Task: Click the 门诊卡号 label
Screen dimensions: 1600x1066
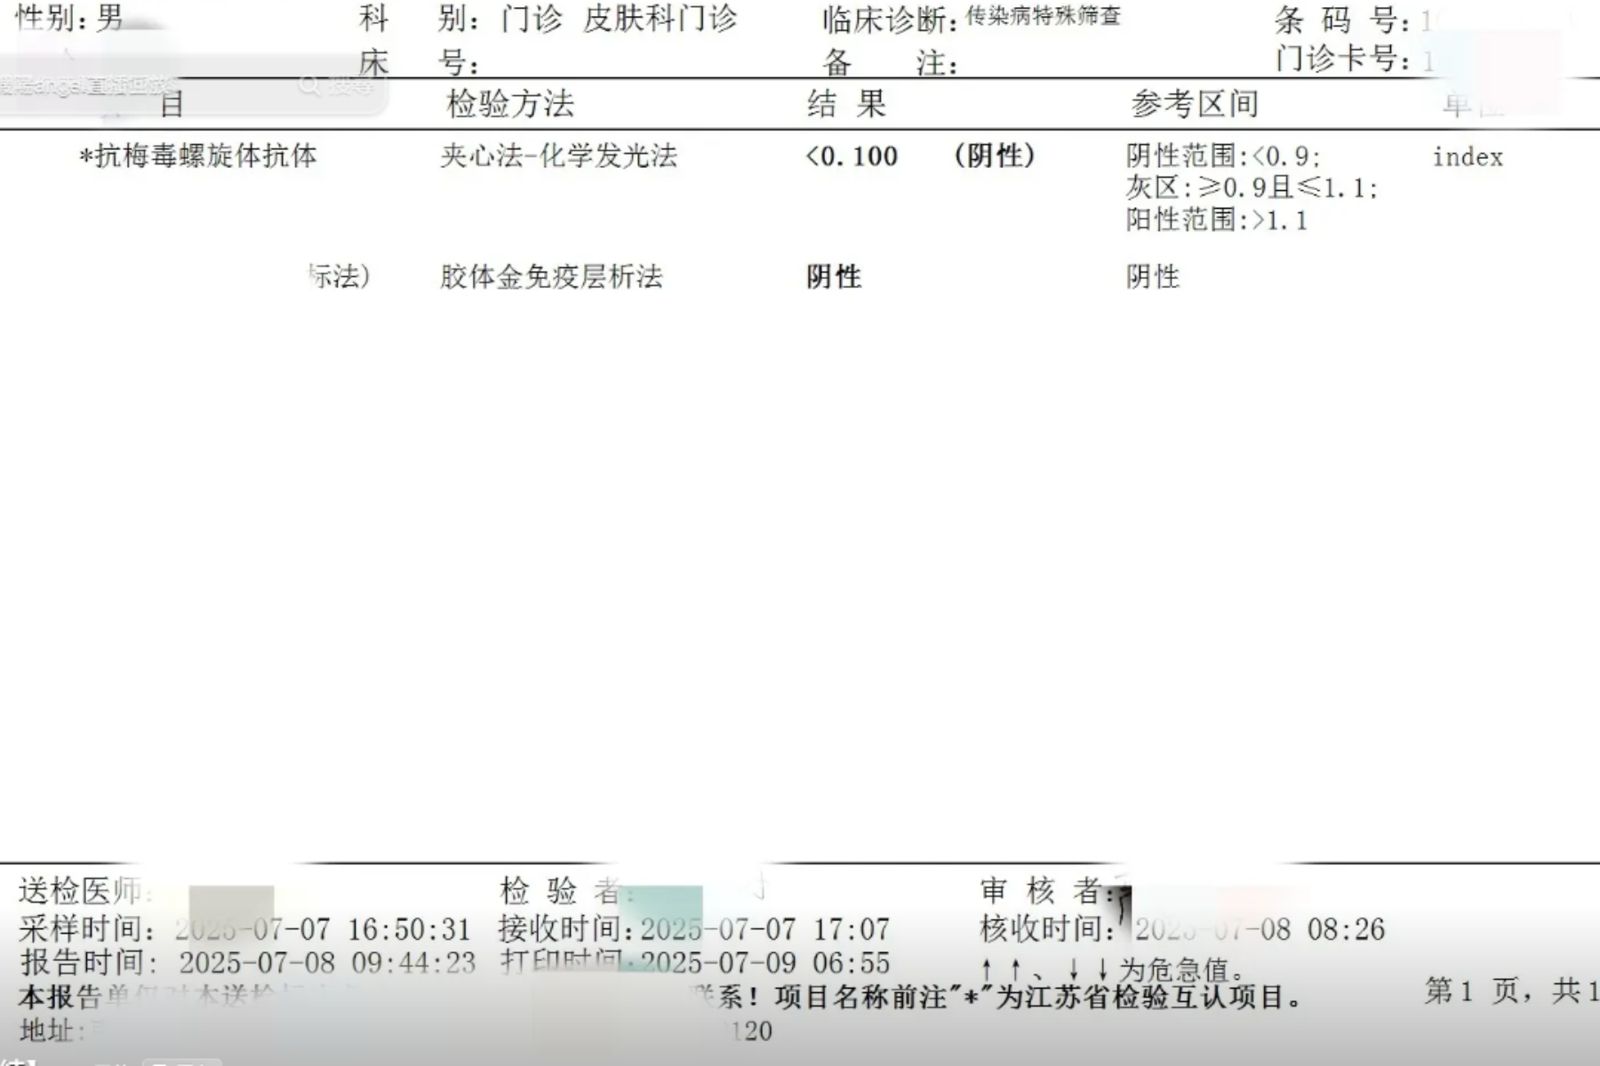Action: pyautogui.click(x=1343, y=59)
